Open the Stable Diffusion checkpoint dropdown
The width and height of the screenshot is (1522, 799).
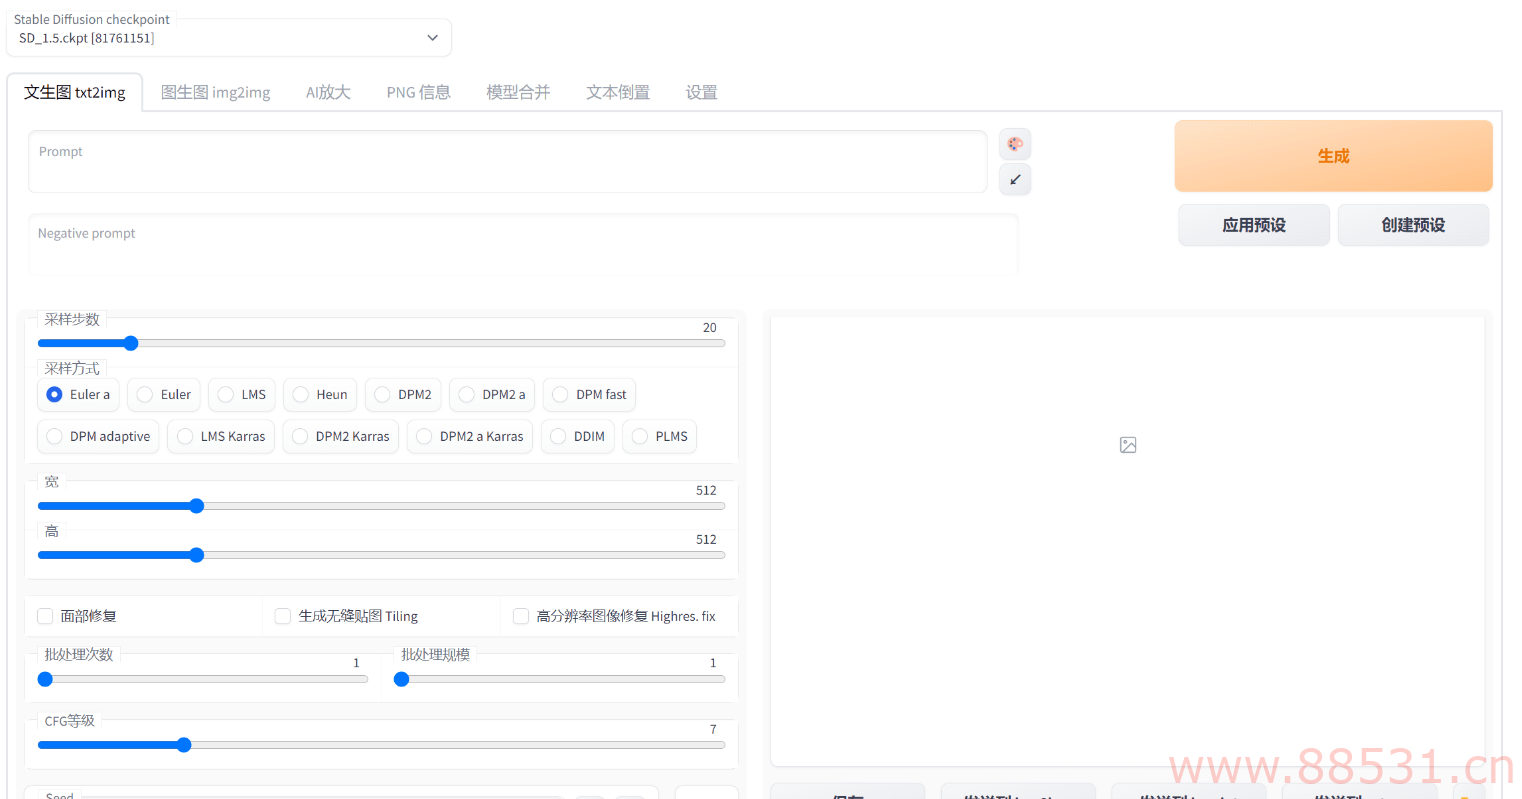click(x=229, y=38)
